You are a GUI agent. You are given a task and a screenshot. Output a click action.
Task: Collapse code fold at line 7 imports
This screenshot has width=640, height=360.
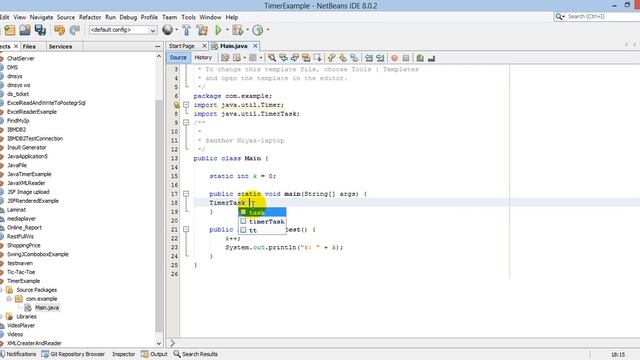[x=186, y=105]
